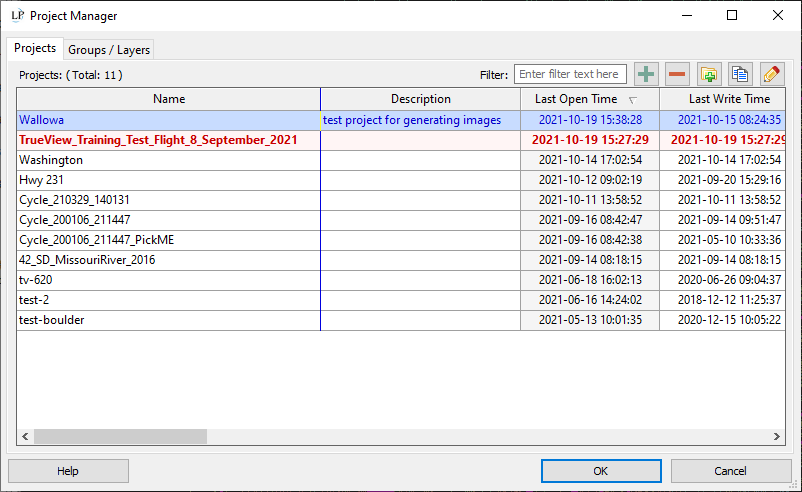Click the copy project icon

740,75
